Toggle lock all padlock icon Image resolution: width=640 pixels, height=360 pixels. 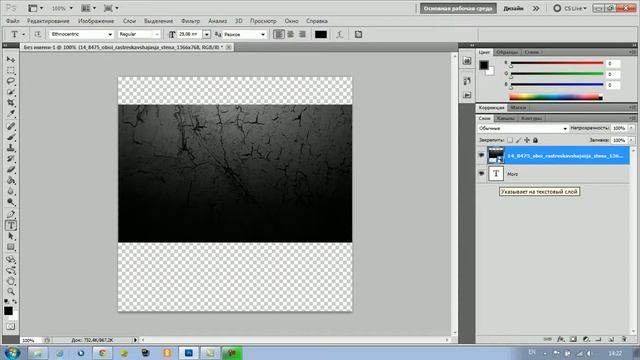tap(536, 140)
